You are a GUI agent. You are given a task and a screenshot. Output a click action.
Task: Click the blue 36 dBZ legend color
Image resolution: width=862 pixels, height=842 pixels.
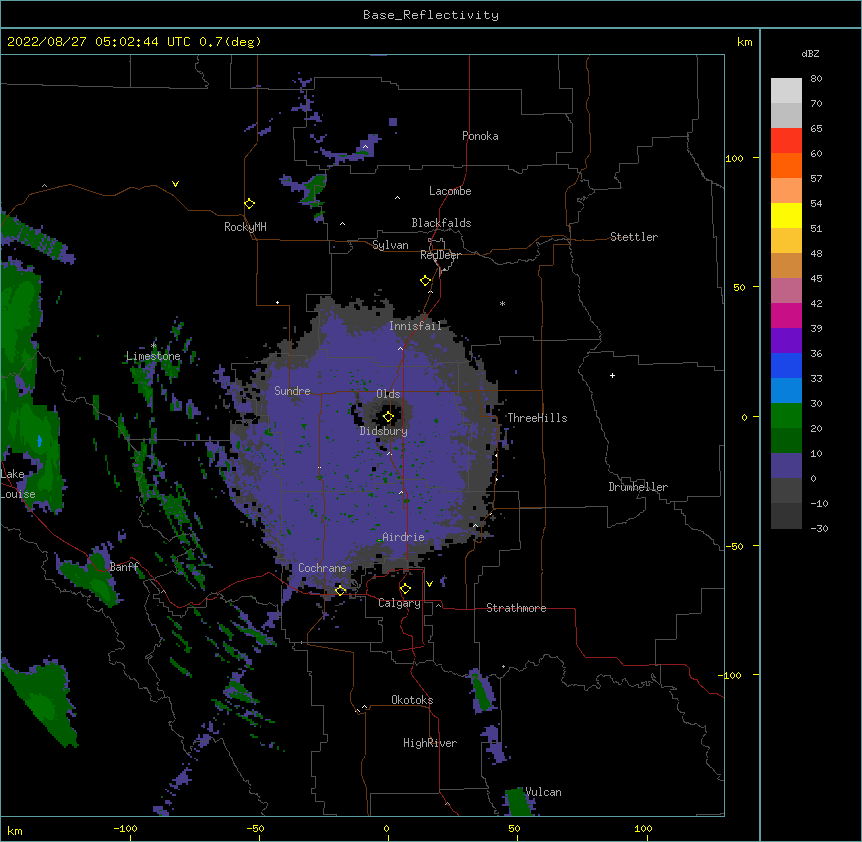coord(786,365)
